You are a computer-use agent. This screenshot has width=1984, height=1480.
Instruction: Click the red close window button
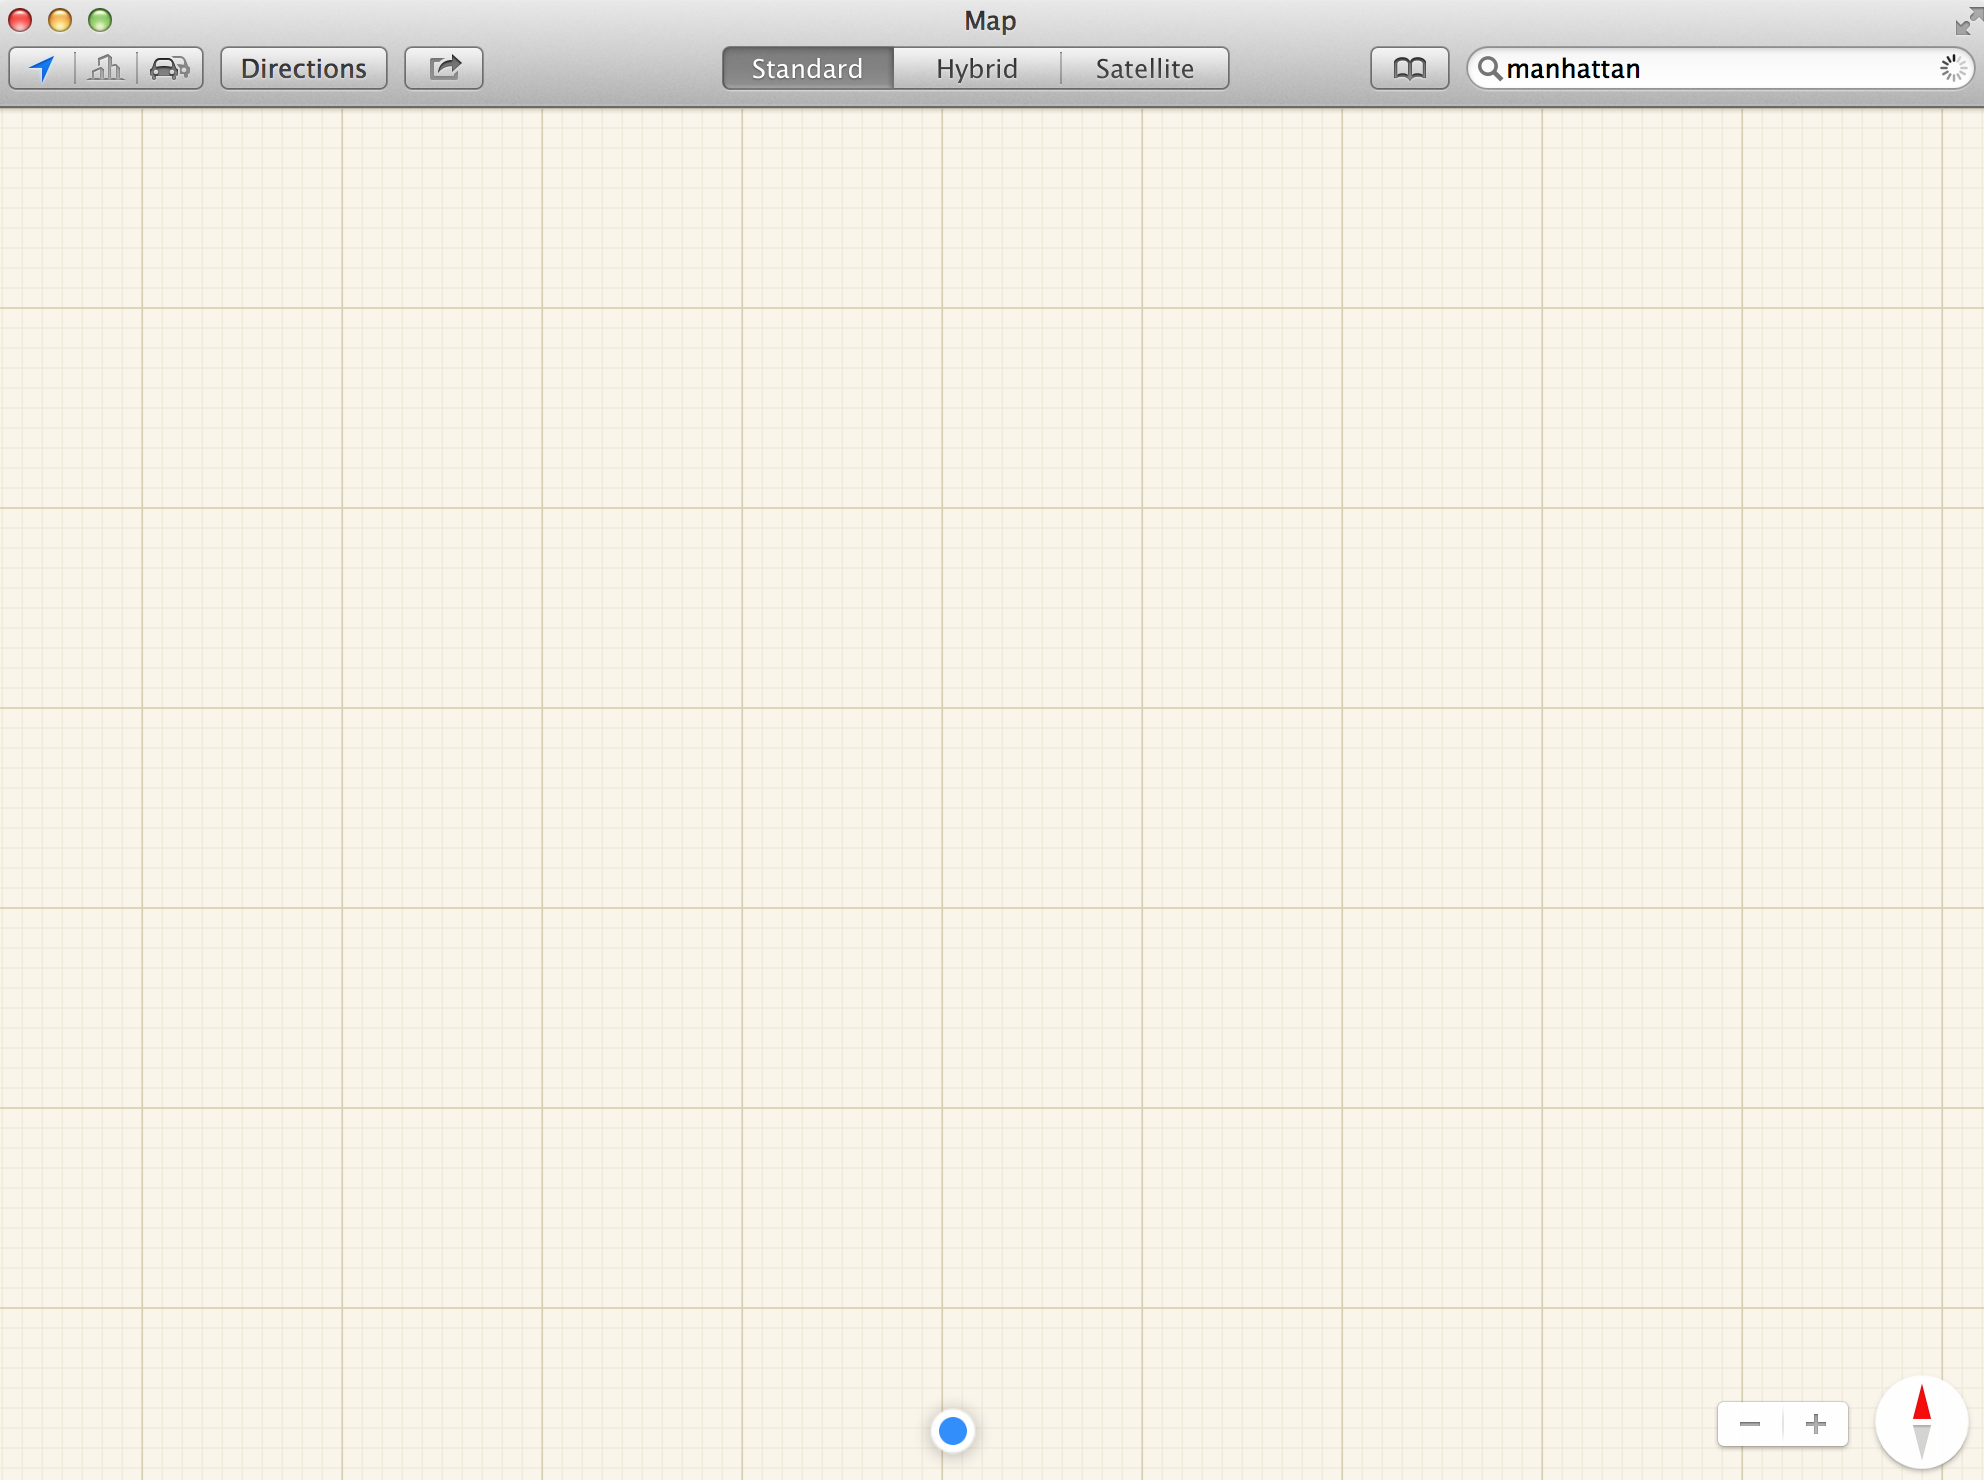point(20,20)
